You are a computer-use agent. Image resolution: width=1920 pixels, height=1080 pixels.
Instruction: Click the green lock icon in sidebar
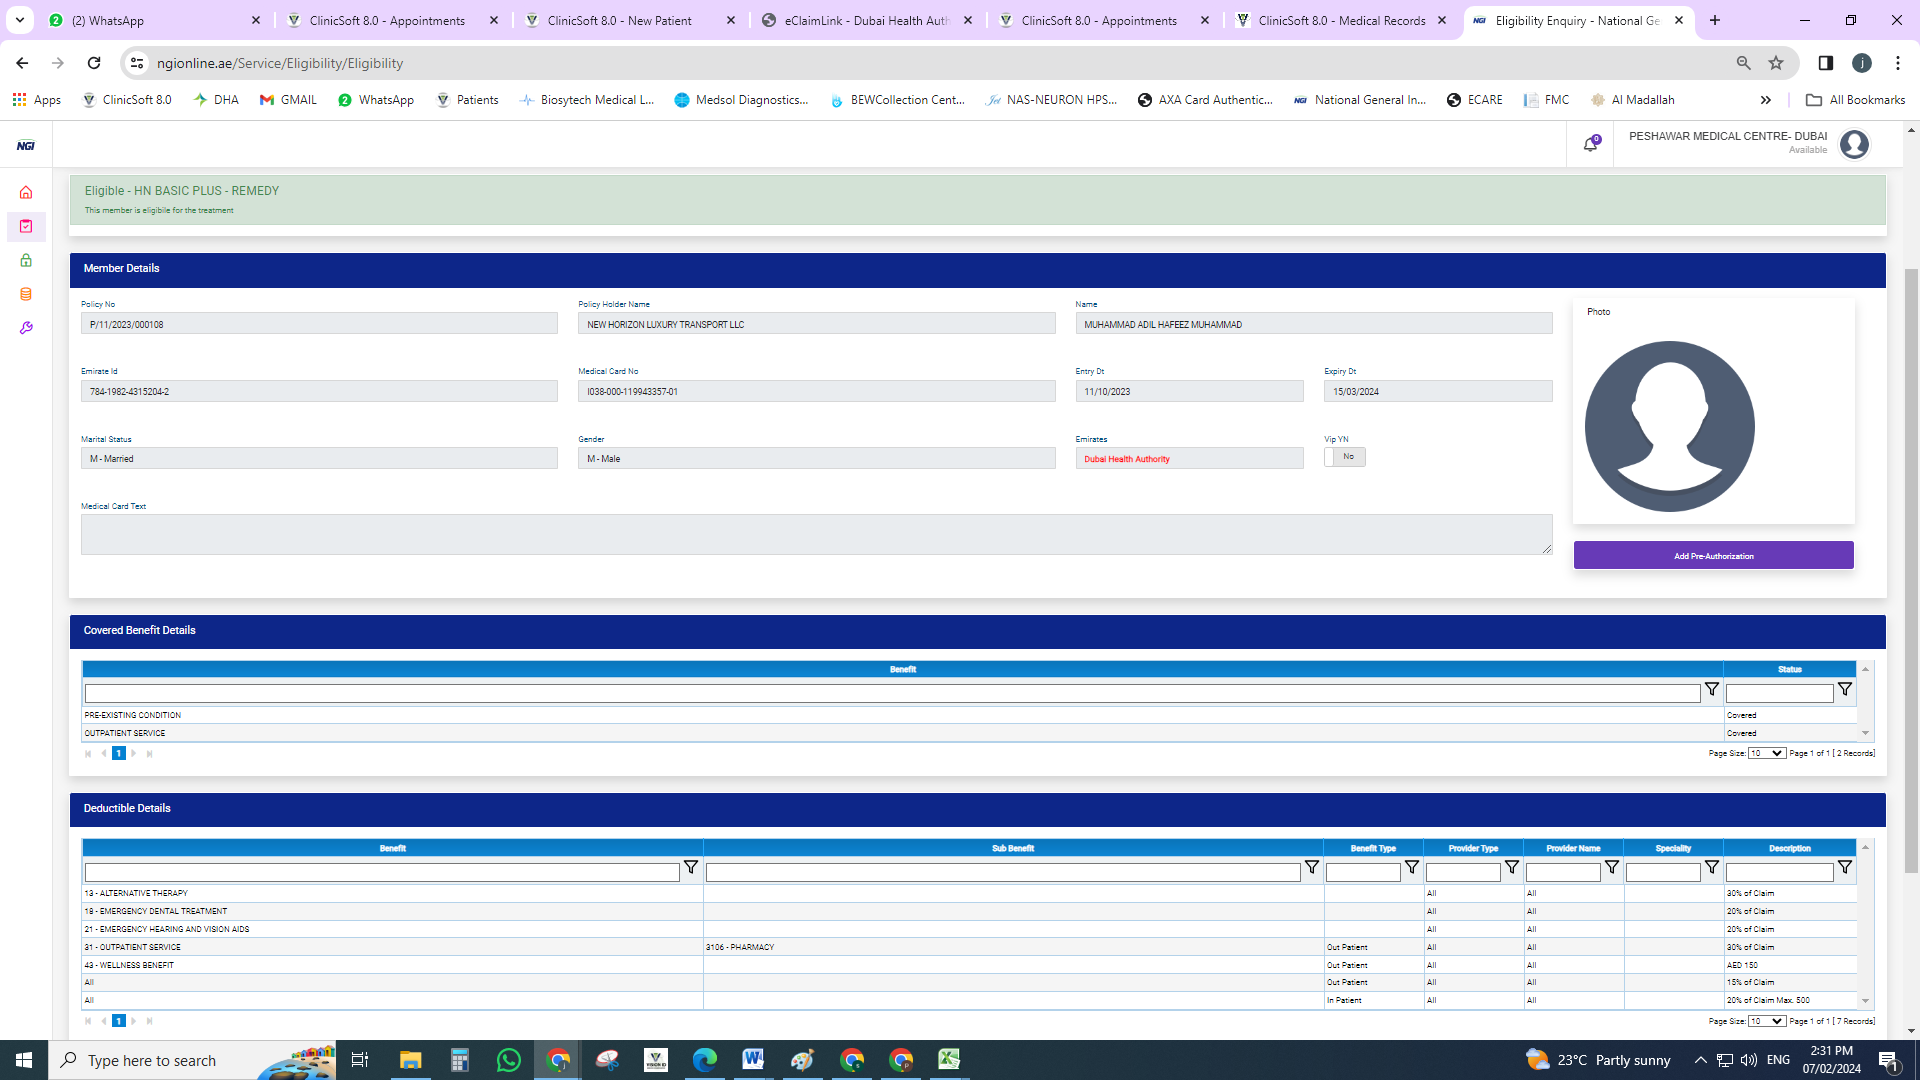pos(26,260)
